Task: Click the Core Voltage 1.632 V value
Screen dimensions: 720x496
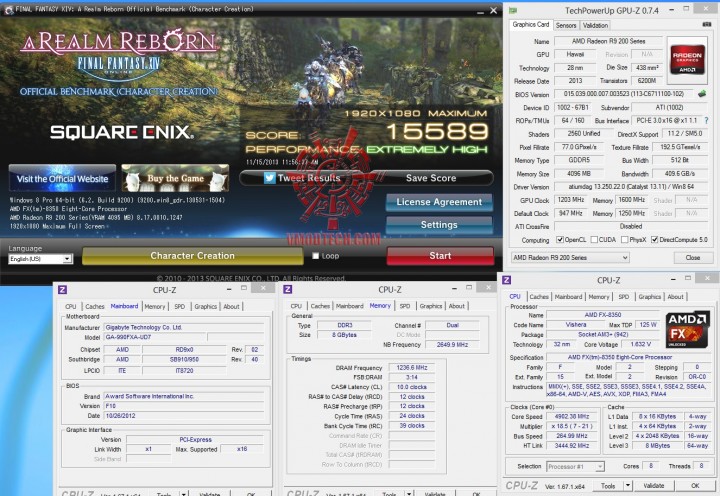Action: [x=640, y=344]
